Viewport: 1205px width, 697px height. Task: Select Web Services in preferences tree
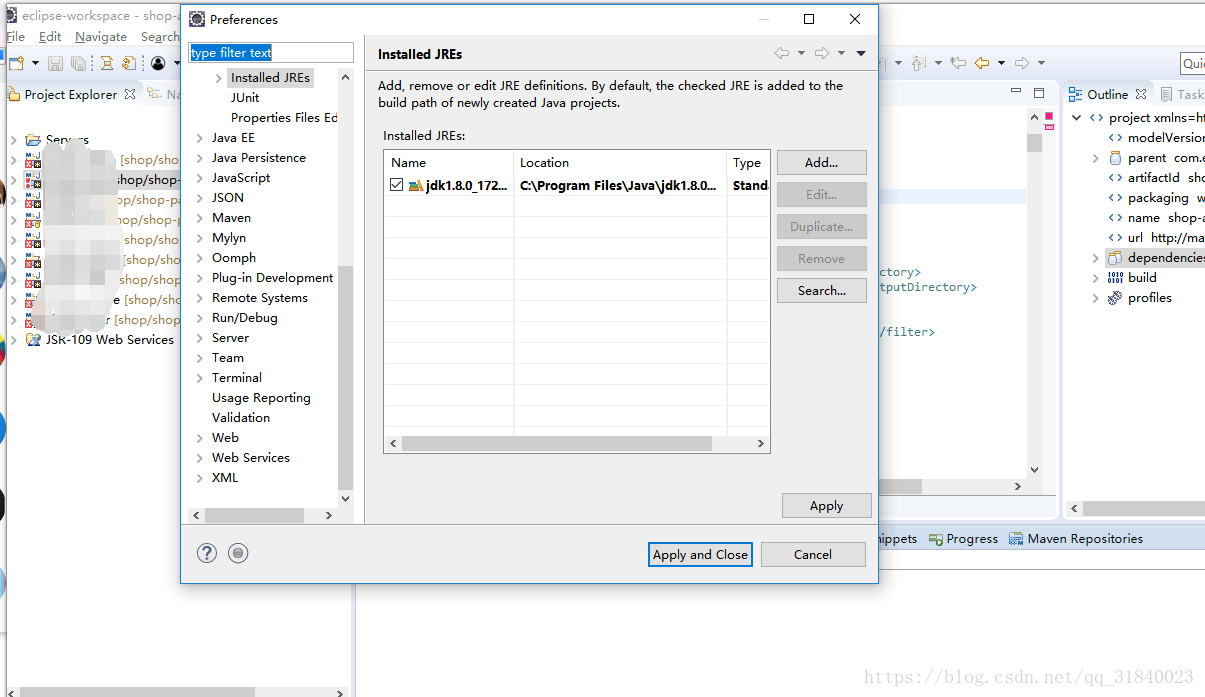click(251, 457)
